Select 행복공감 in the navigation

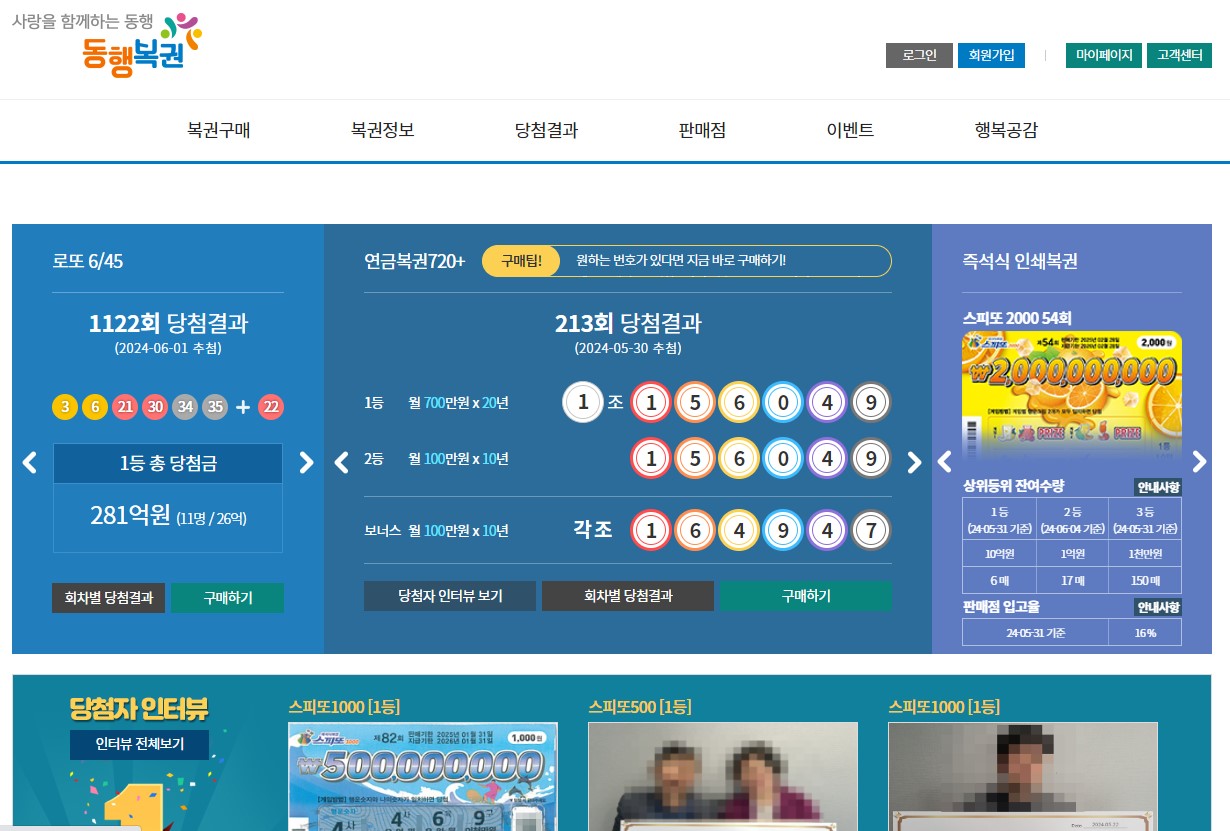pyautogui.click(x=1005, y=130)
